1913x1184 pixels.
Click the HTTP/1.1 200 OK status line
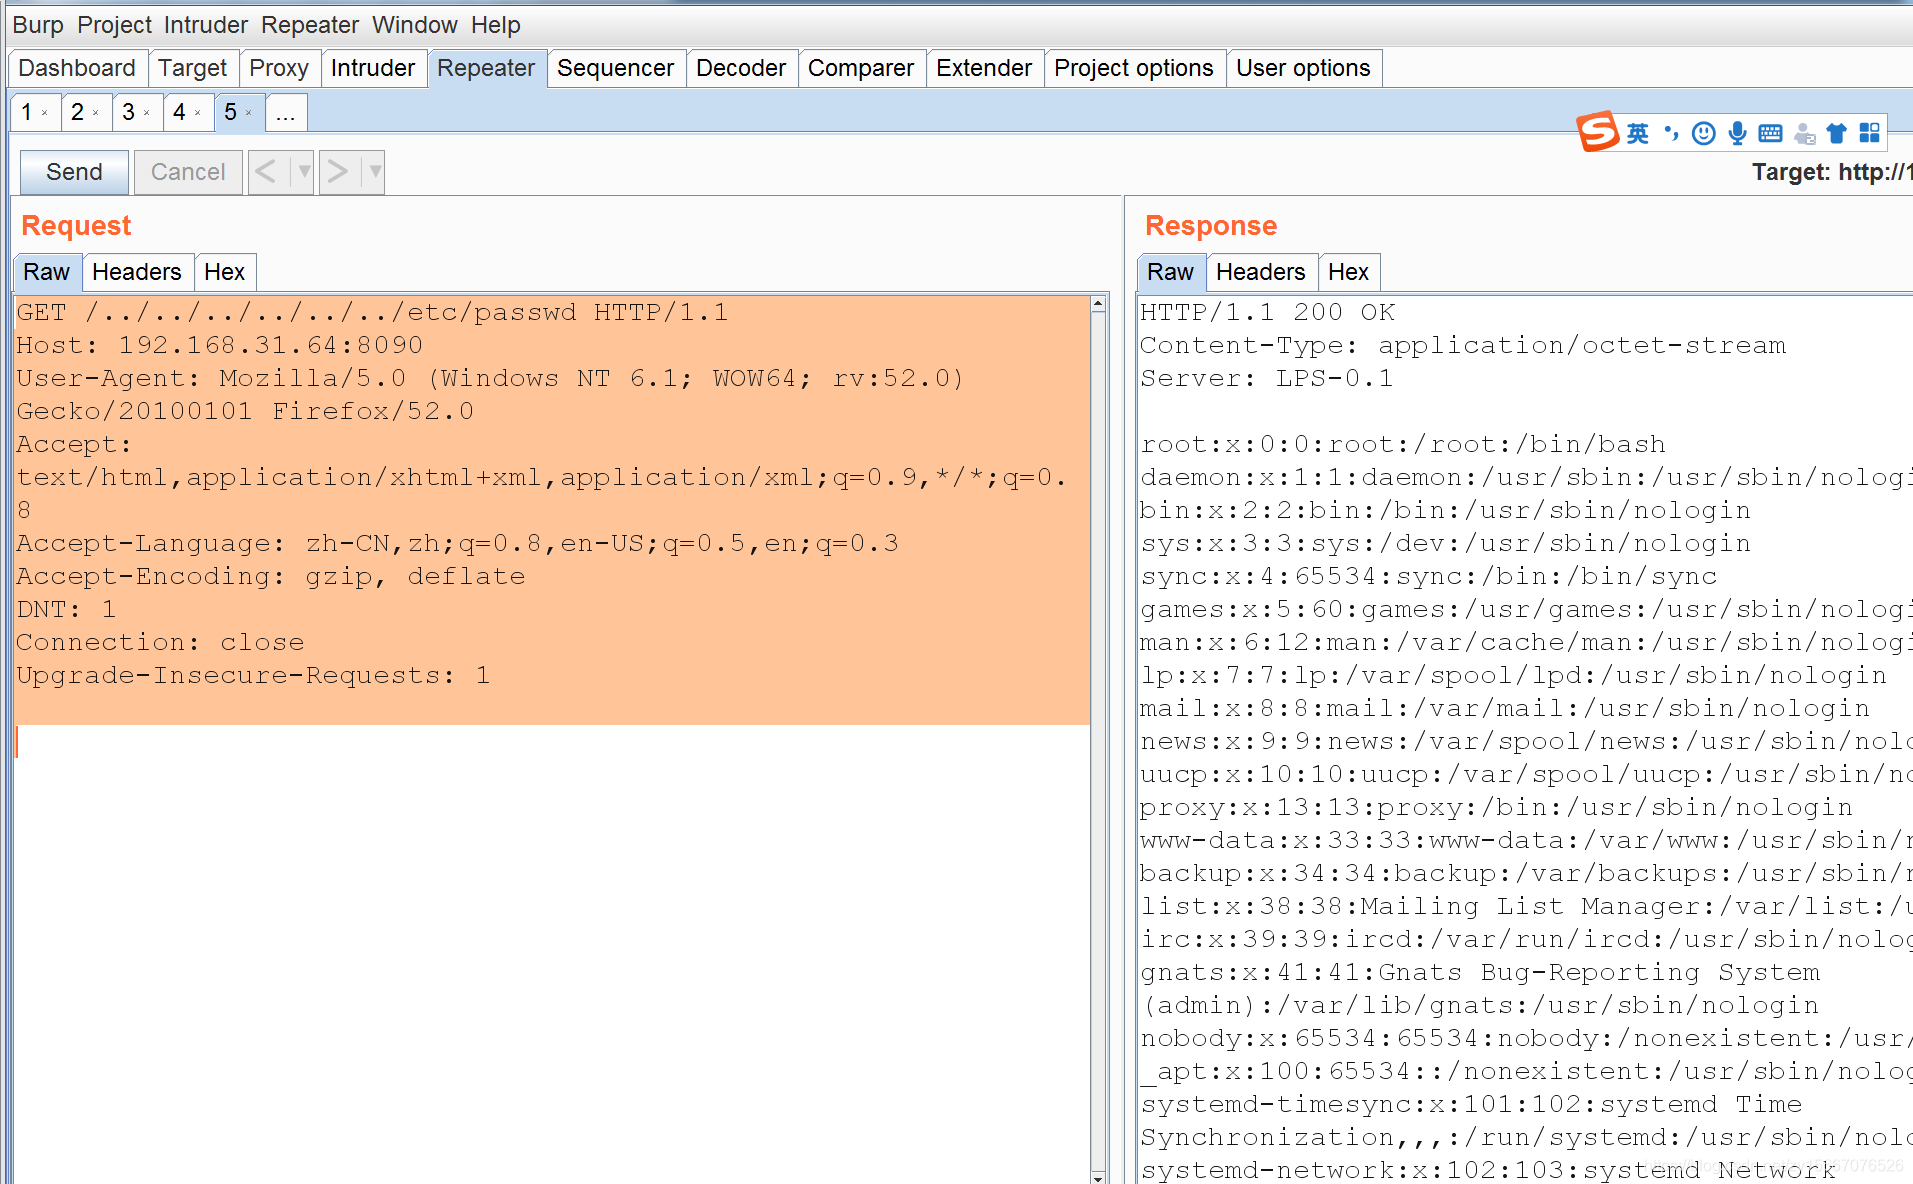1268,312
